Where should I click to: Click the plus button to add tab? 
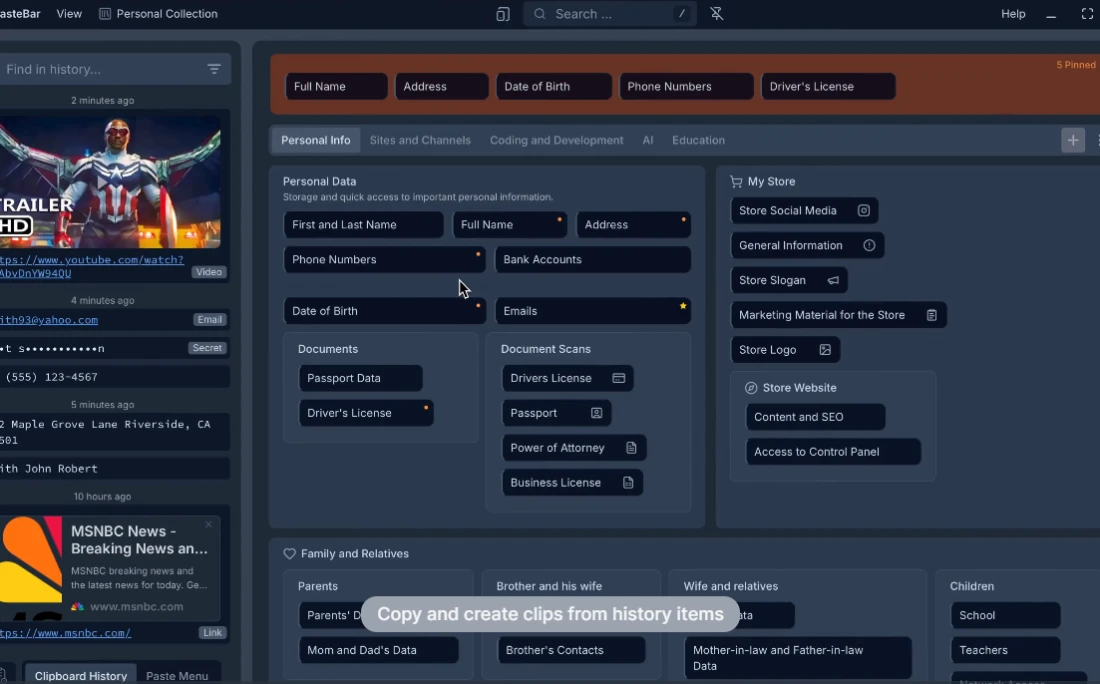1073,140
